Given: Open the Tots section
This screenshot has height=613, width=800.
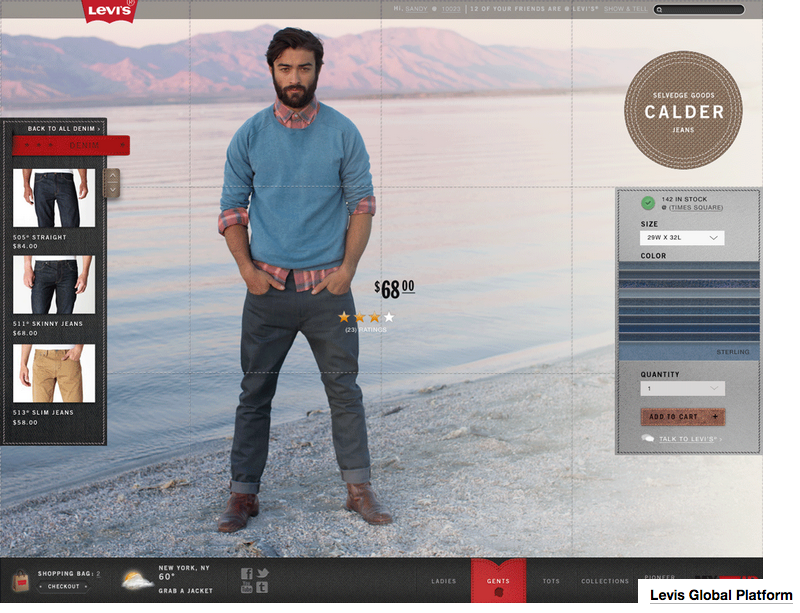Looking at the screenshot, I should click(551, 581).
